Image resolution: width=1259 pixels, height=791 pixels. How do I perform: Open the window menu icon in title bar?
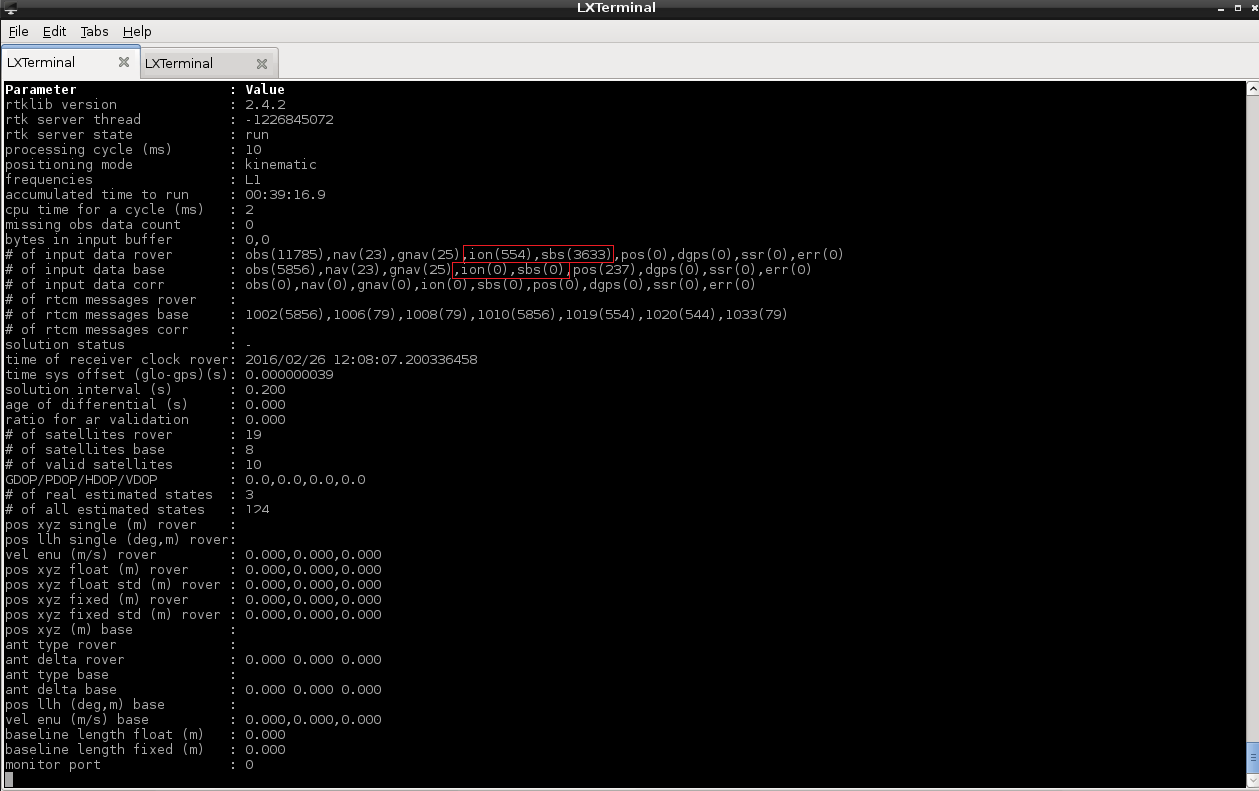click(x=8, y=8)
